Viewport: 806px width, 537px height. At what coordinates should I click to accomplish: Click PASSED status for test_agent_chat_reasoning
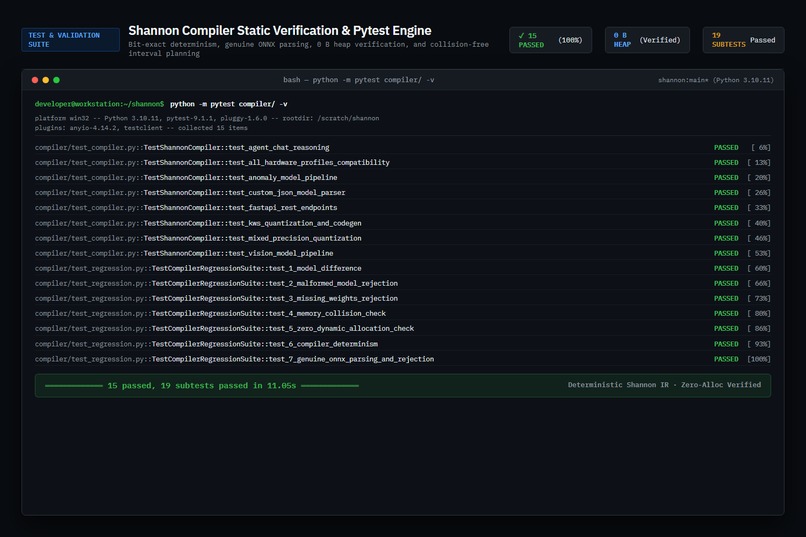coord(726,147)
